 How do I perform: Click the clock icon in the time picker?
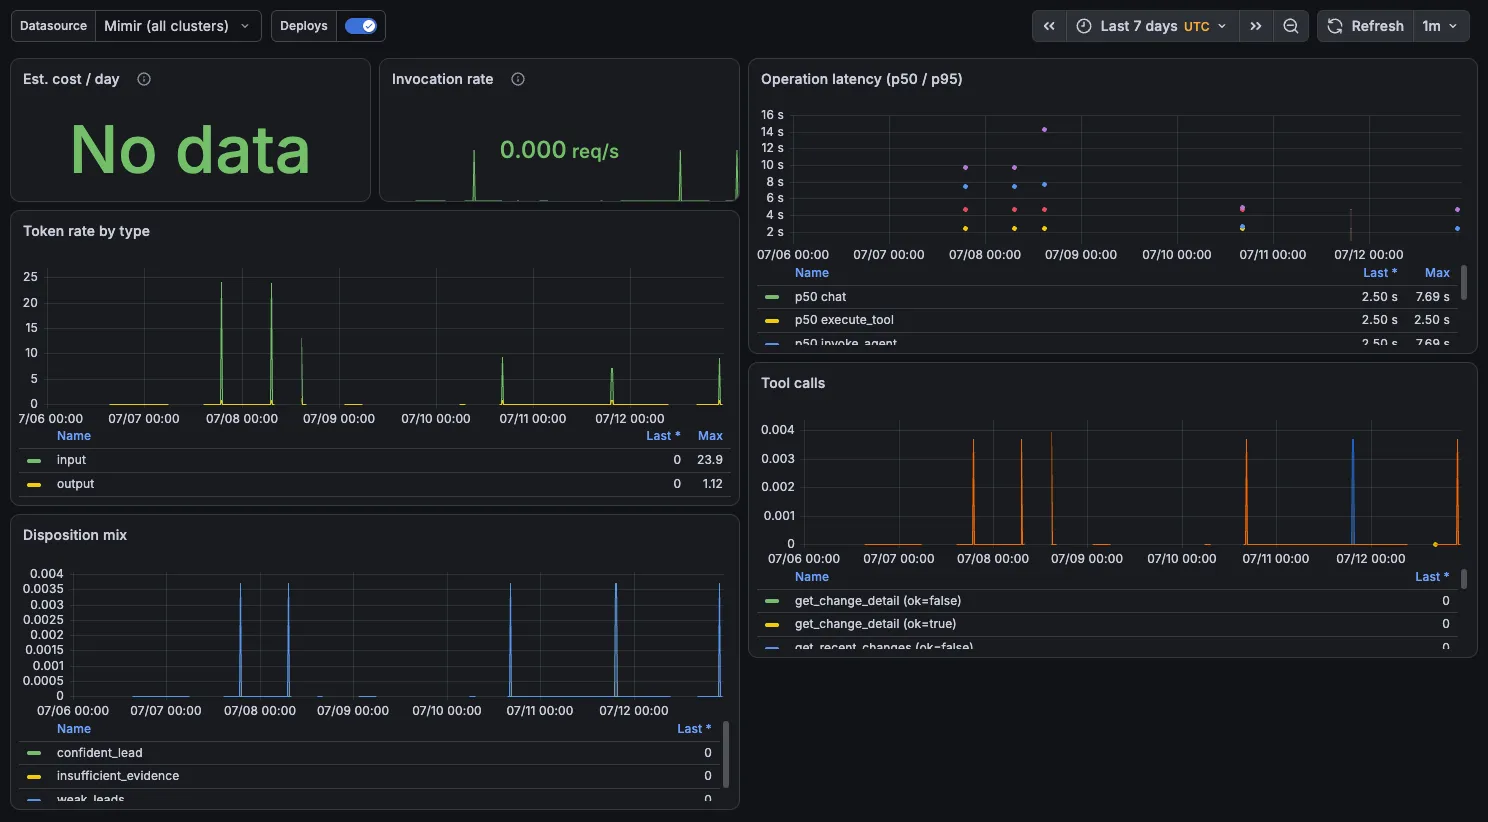tap(1084, 26)
